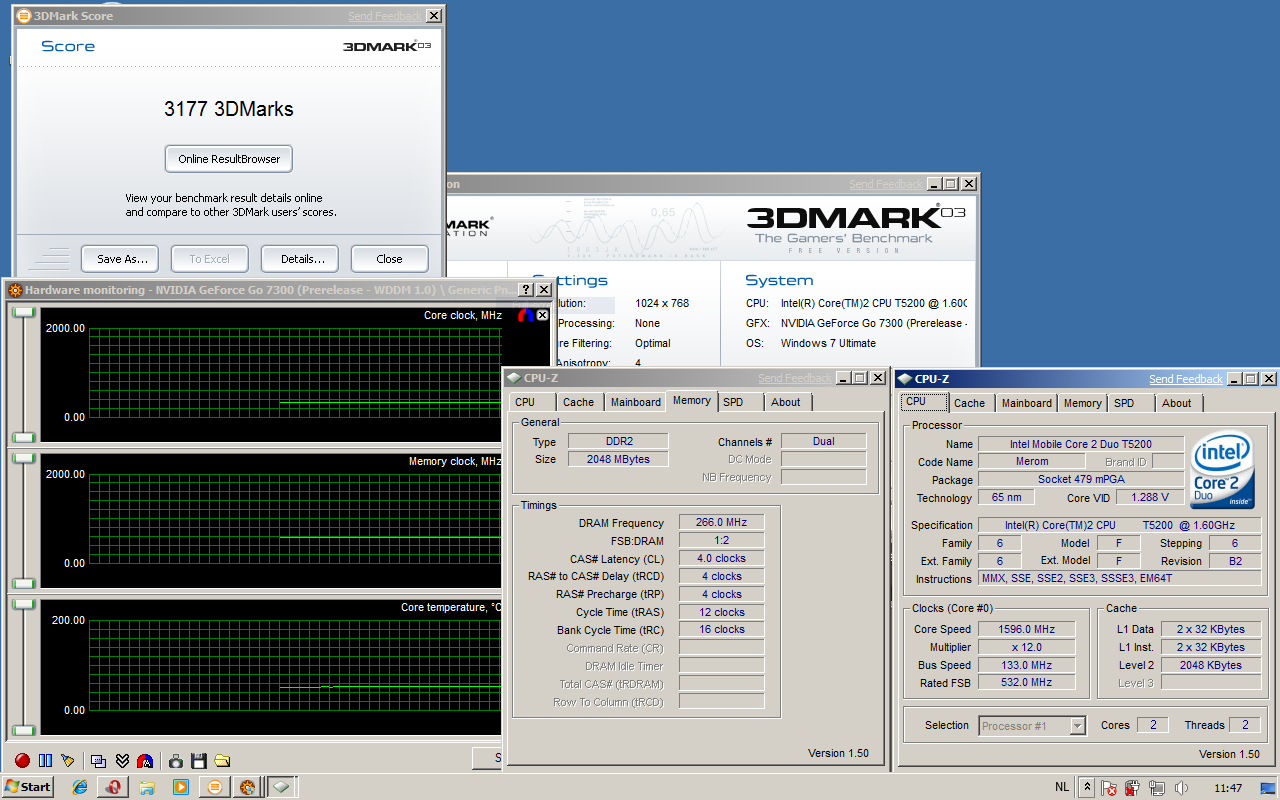Click Send Feedback in right CPU-Z title bar
Viewport: 1280px width, 800px height.
(x=1185, y=379)
